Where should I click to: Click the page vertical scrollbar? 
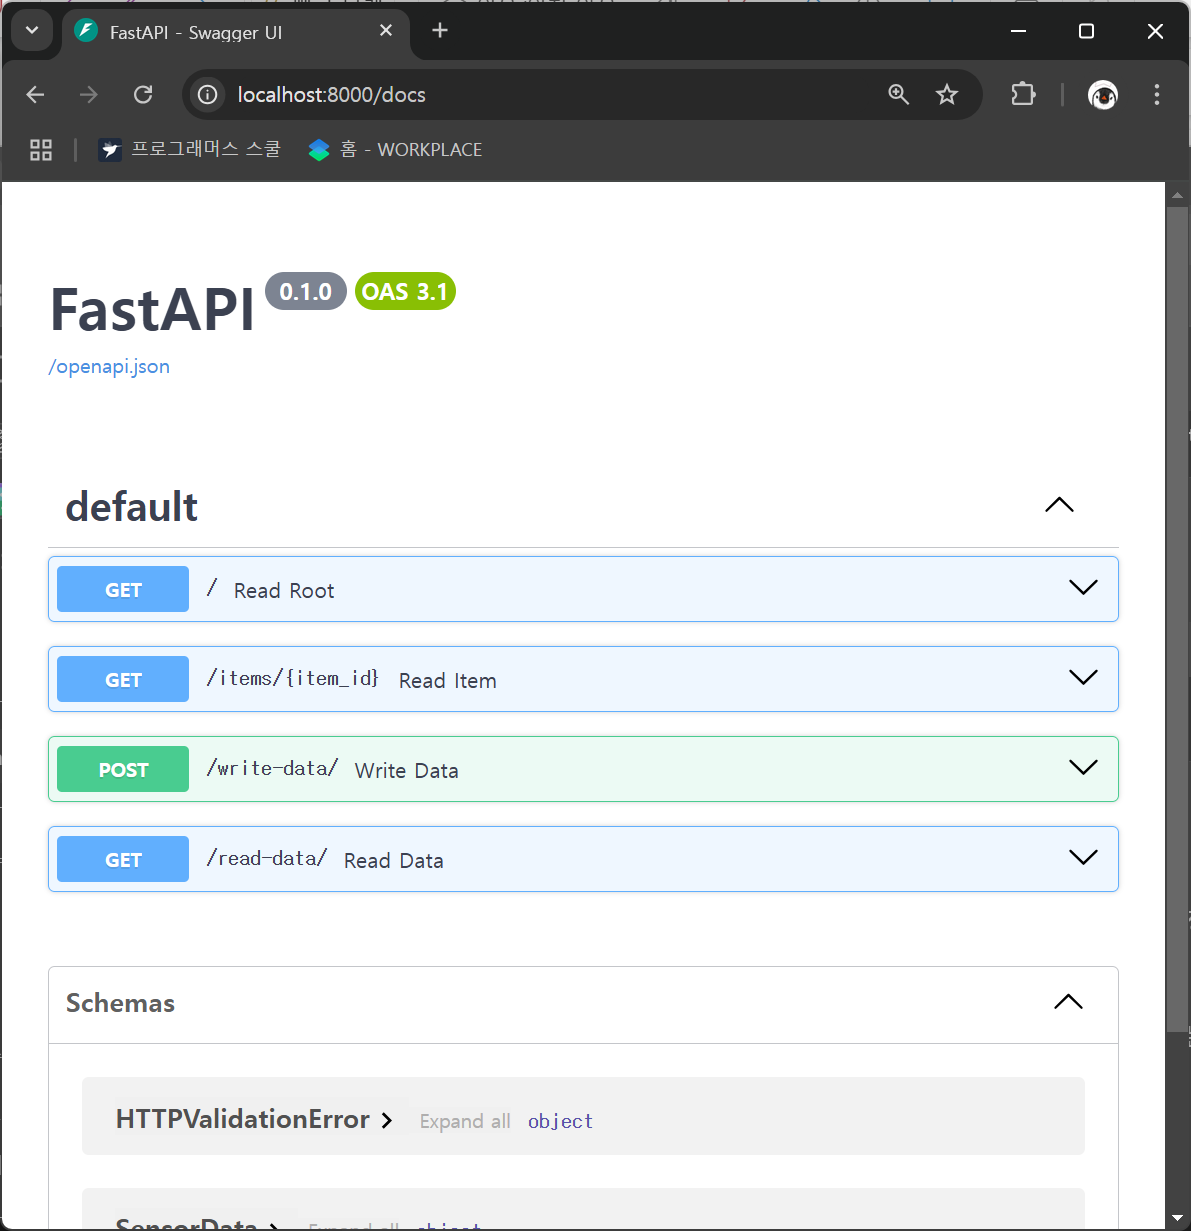[x=1177, y=620]
